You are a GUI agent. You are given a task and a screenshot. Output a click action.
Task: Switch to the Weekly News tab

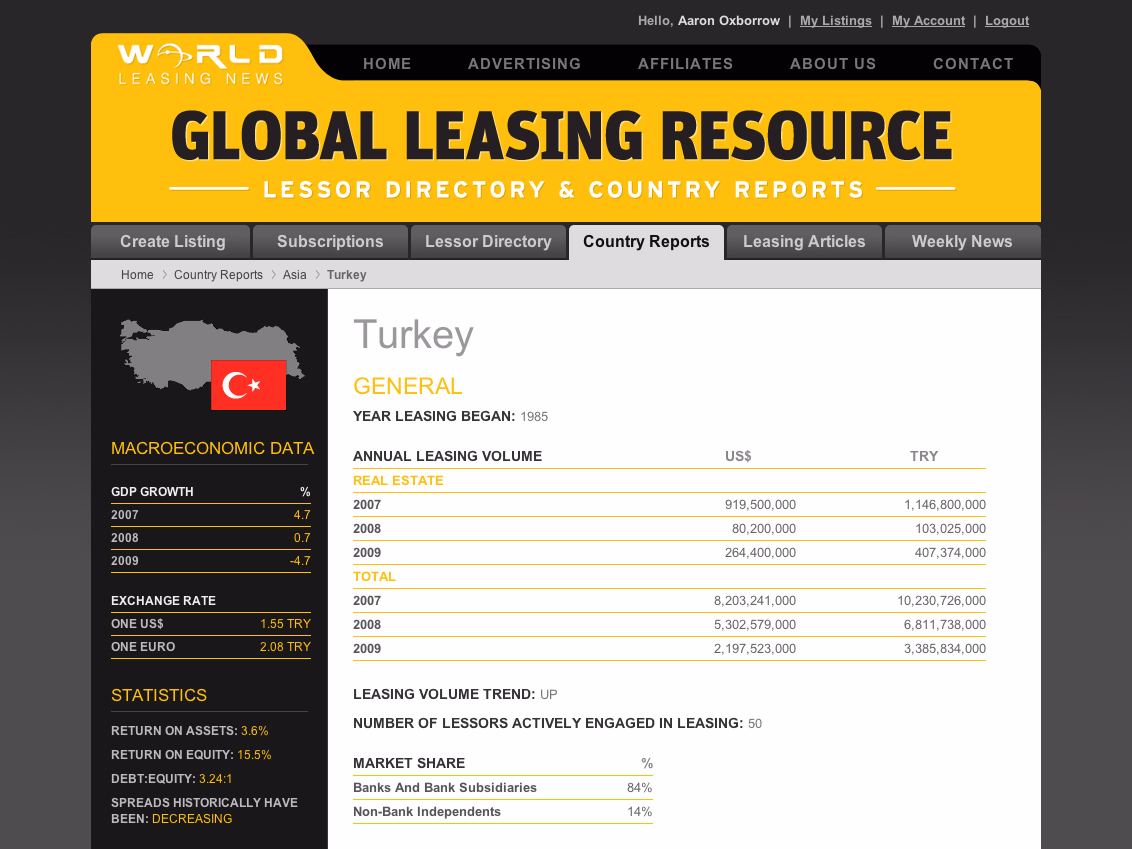[962, 242]
